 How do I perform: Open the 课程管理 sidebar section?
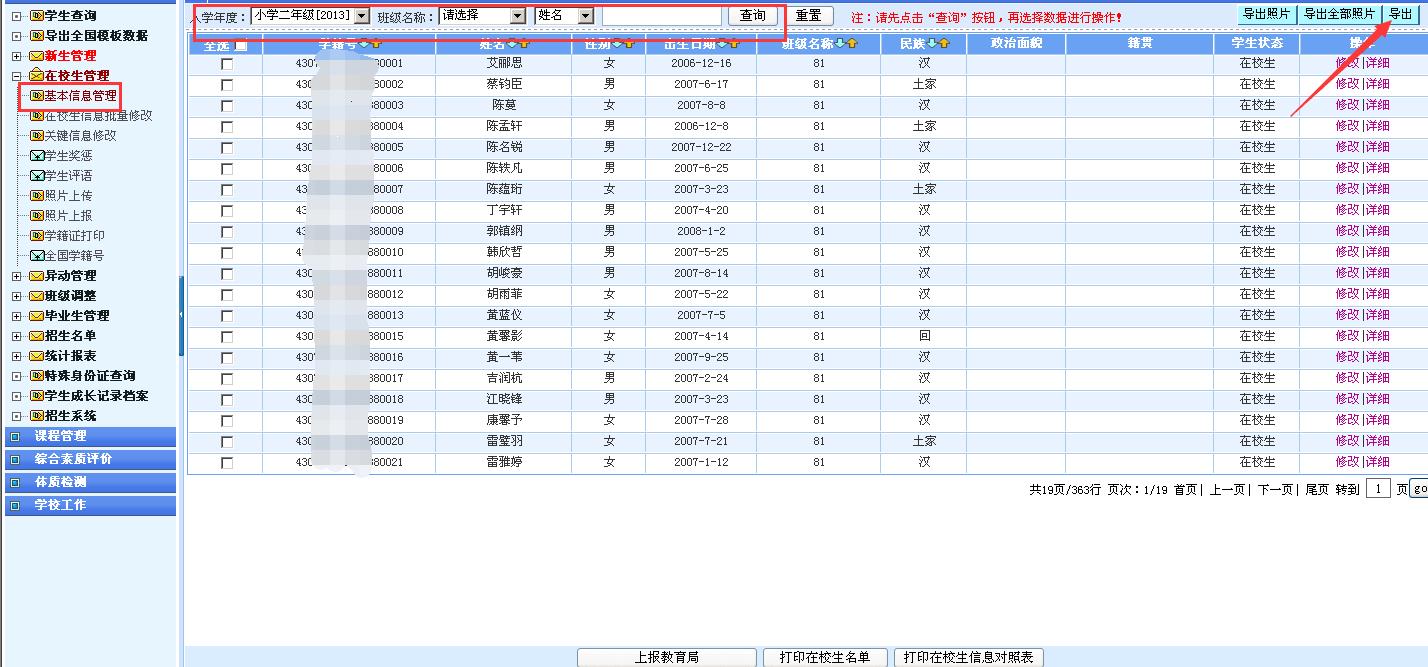[60, 436]
